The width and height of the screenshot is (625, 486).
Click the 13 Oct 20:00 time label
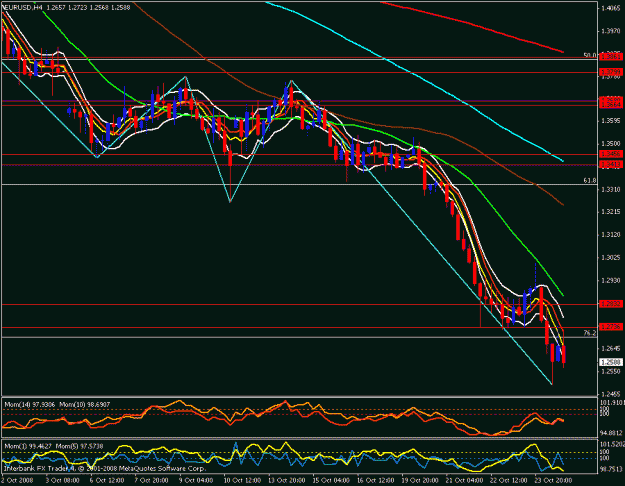[x=287, y=480]
